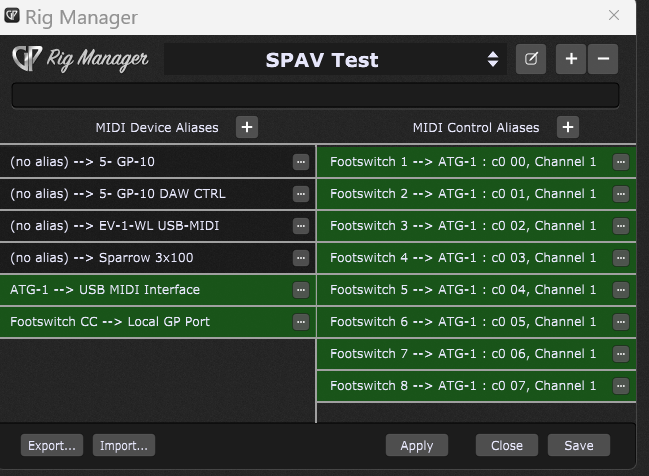Open options for 5- GP-10 DAW CTRL row

pos(301,194)
